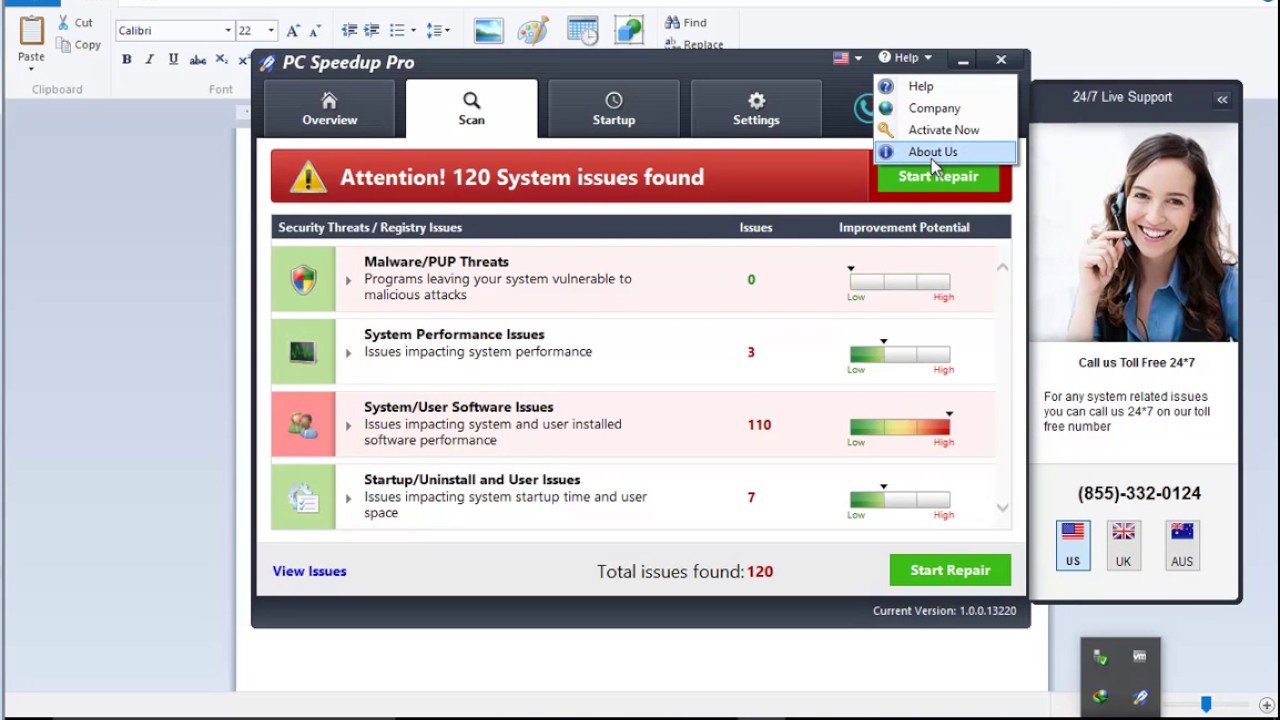The image size is (1280, 720).
Task: Click Shrink font icon in WordPad
Action: click(x=313, y=31)
